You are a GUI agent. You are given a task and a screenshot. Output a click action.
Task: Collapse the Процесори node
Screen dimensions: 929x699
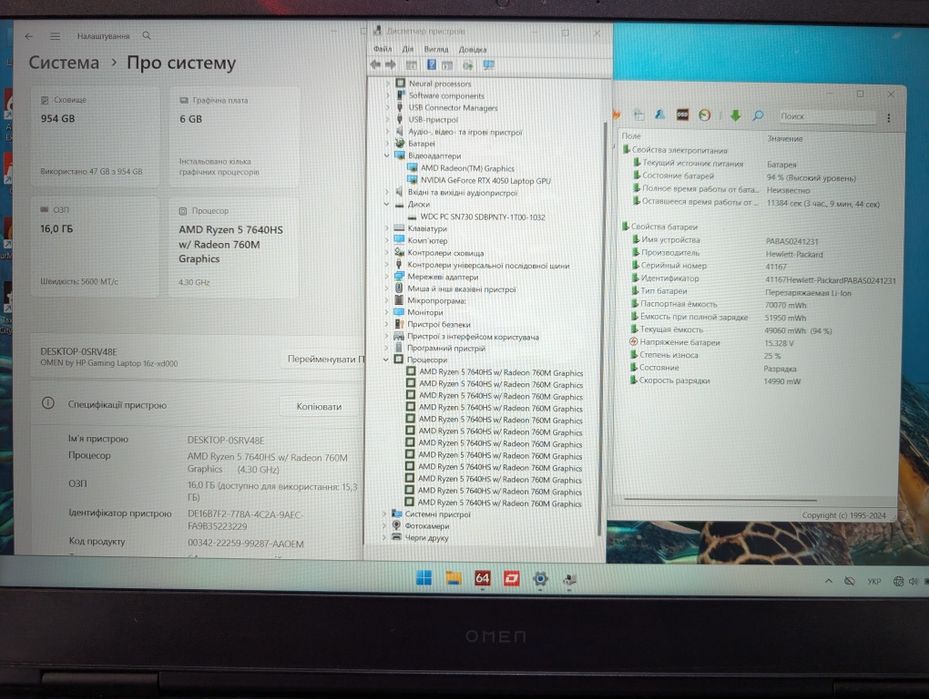pyautogui.click(x=386, y=360)
